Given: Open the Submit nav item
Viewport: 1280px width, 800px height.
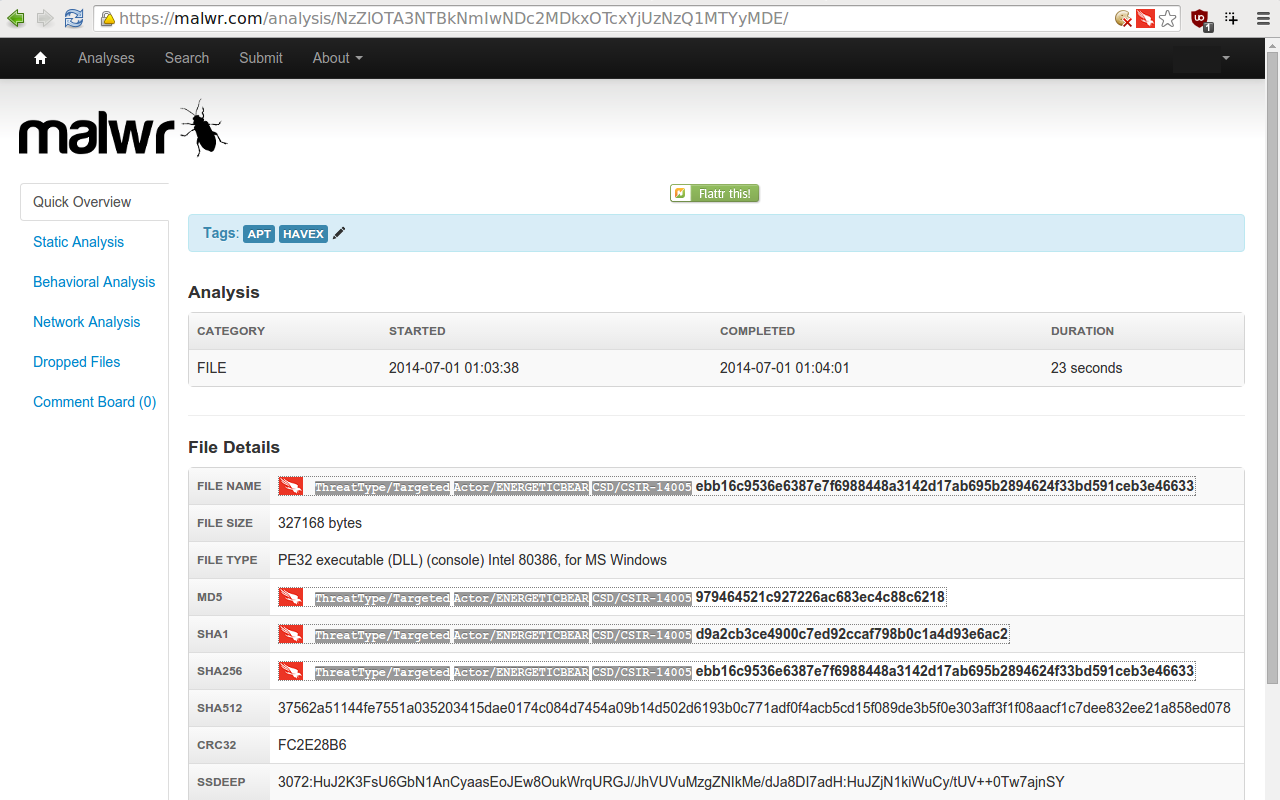Looking at the screenshot, I should [261, 58].
